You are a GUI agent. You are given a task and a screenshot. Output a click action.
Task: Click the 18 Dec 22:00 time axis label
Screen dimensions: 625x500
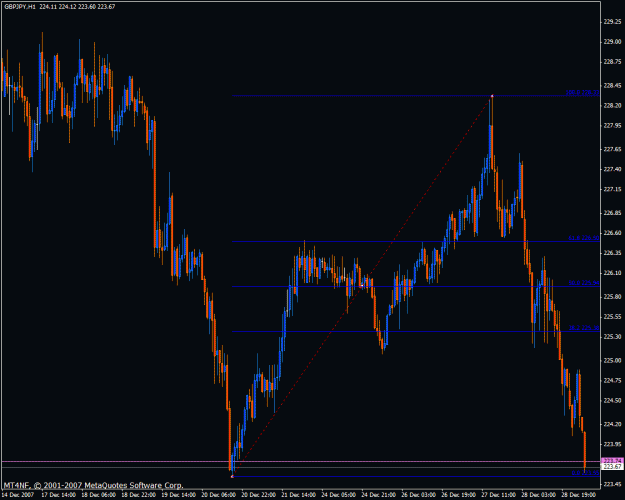[x=138, y=495]
